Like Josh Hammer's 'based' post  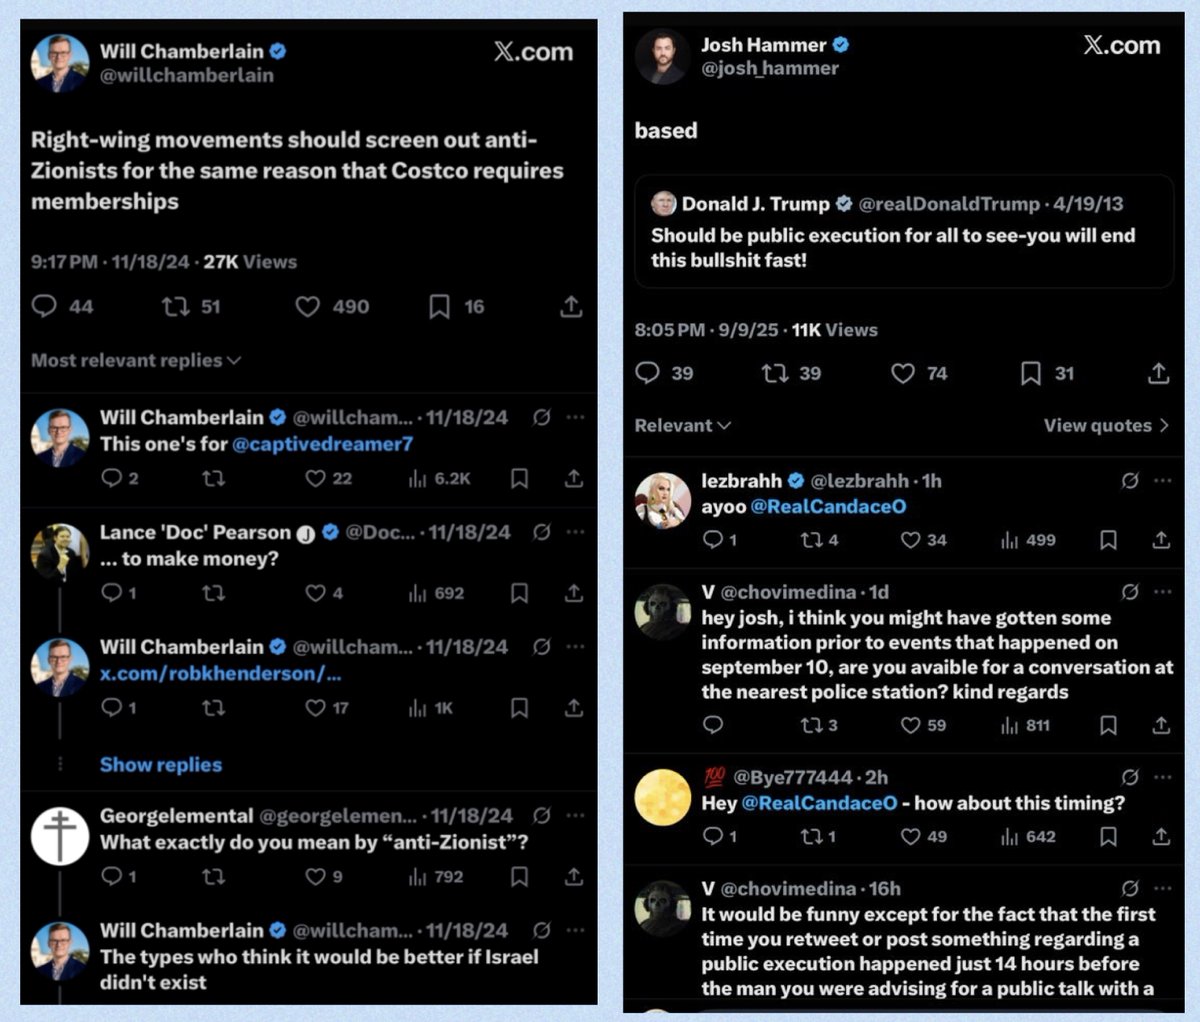(903, 373)
